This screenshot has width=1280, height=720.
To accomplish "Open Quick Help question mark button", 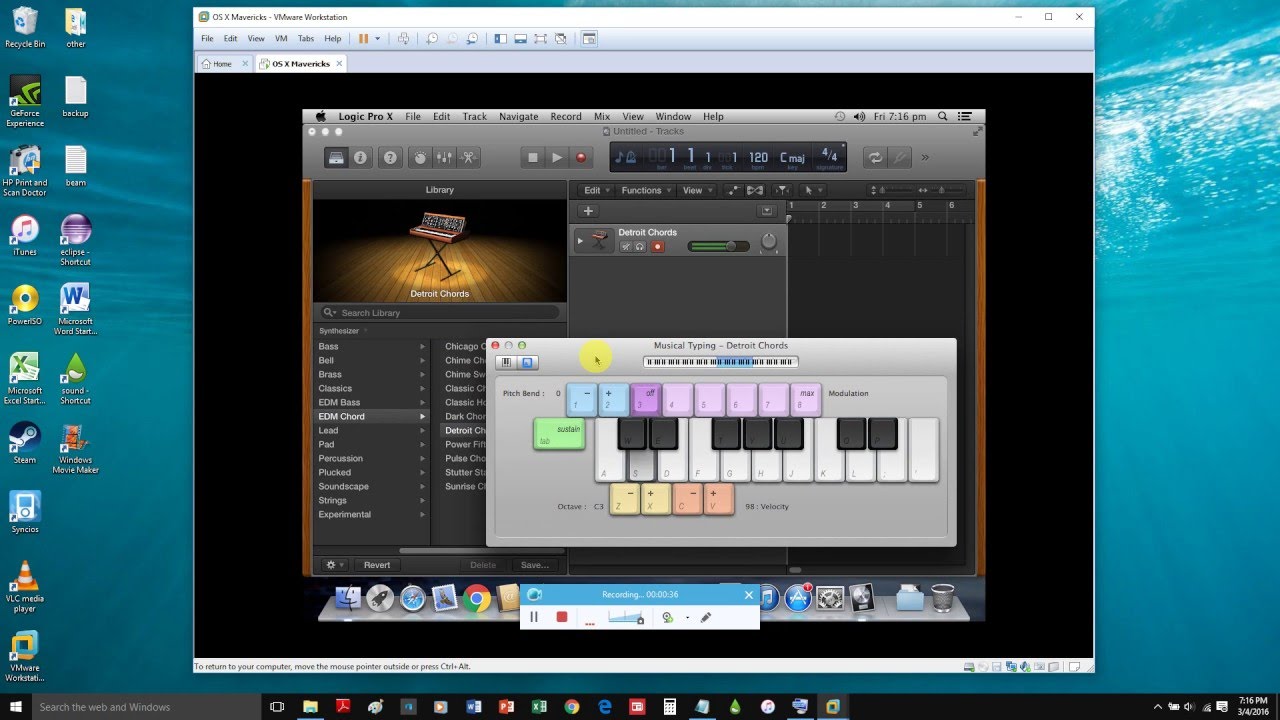I will 391,157.
